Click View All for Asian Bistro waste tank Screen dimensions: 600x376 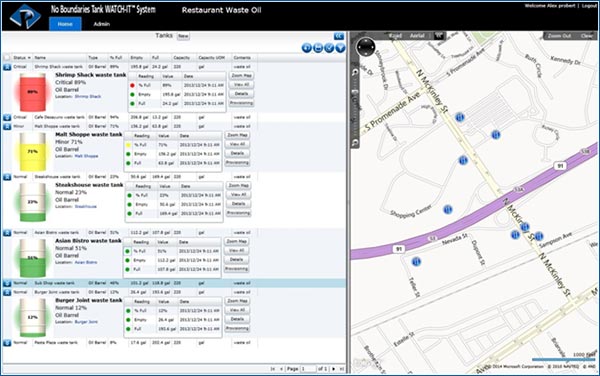coord(236,251)
